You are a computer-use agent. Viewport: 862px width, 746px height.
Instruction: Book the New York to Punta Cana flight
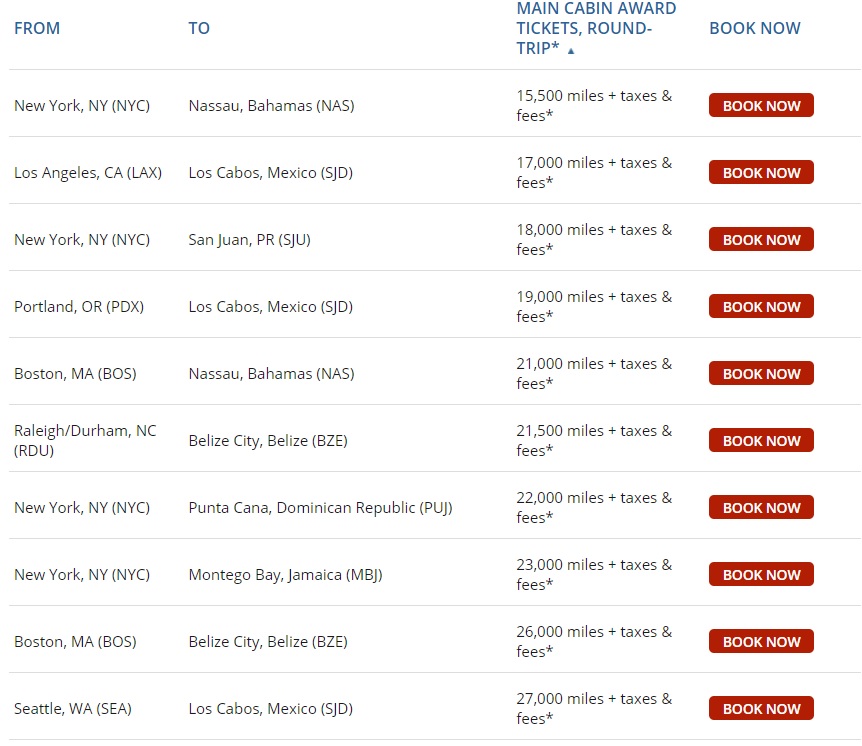coord(761,508)
